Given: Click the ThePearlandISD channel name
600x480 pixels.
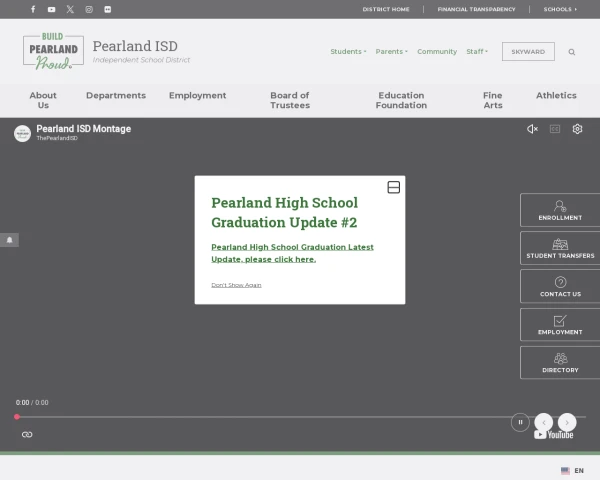Looking at the screenshot, I should (x=57, y=138).
